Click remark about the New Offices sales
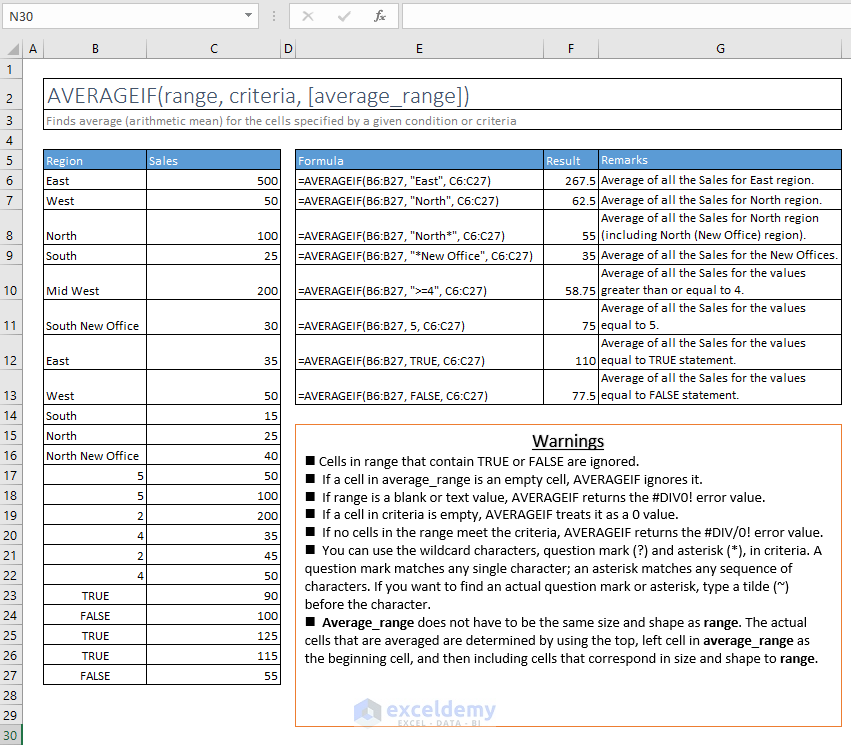Viewport: 851px width, 745px height. click(x=720, y=255)
